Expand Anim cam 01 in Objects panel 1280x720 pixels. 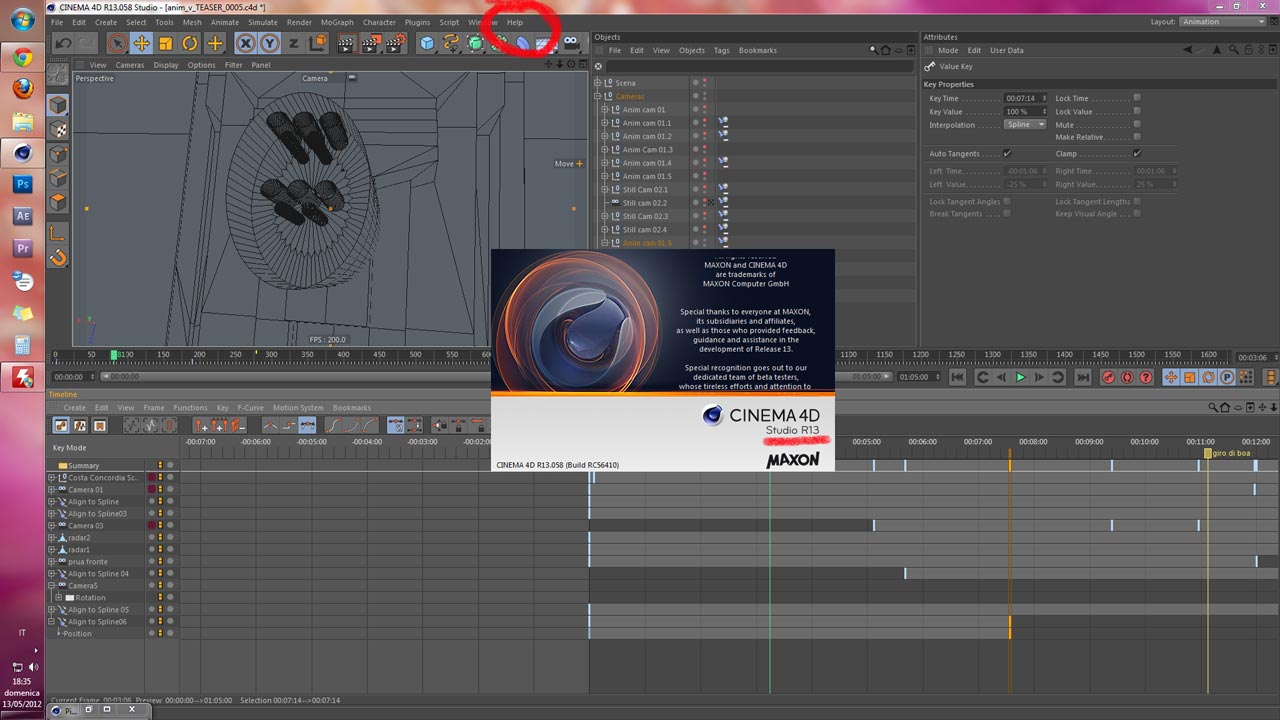click(x=604, y=110)
